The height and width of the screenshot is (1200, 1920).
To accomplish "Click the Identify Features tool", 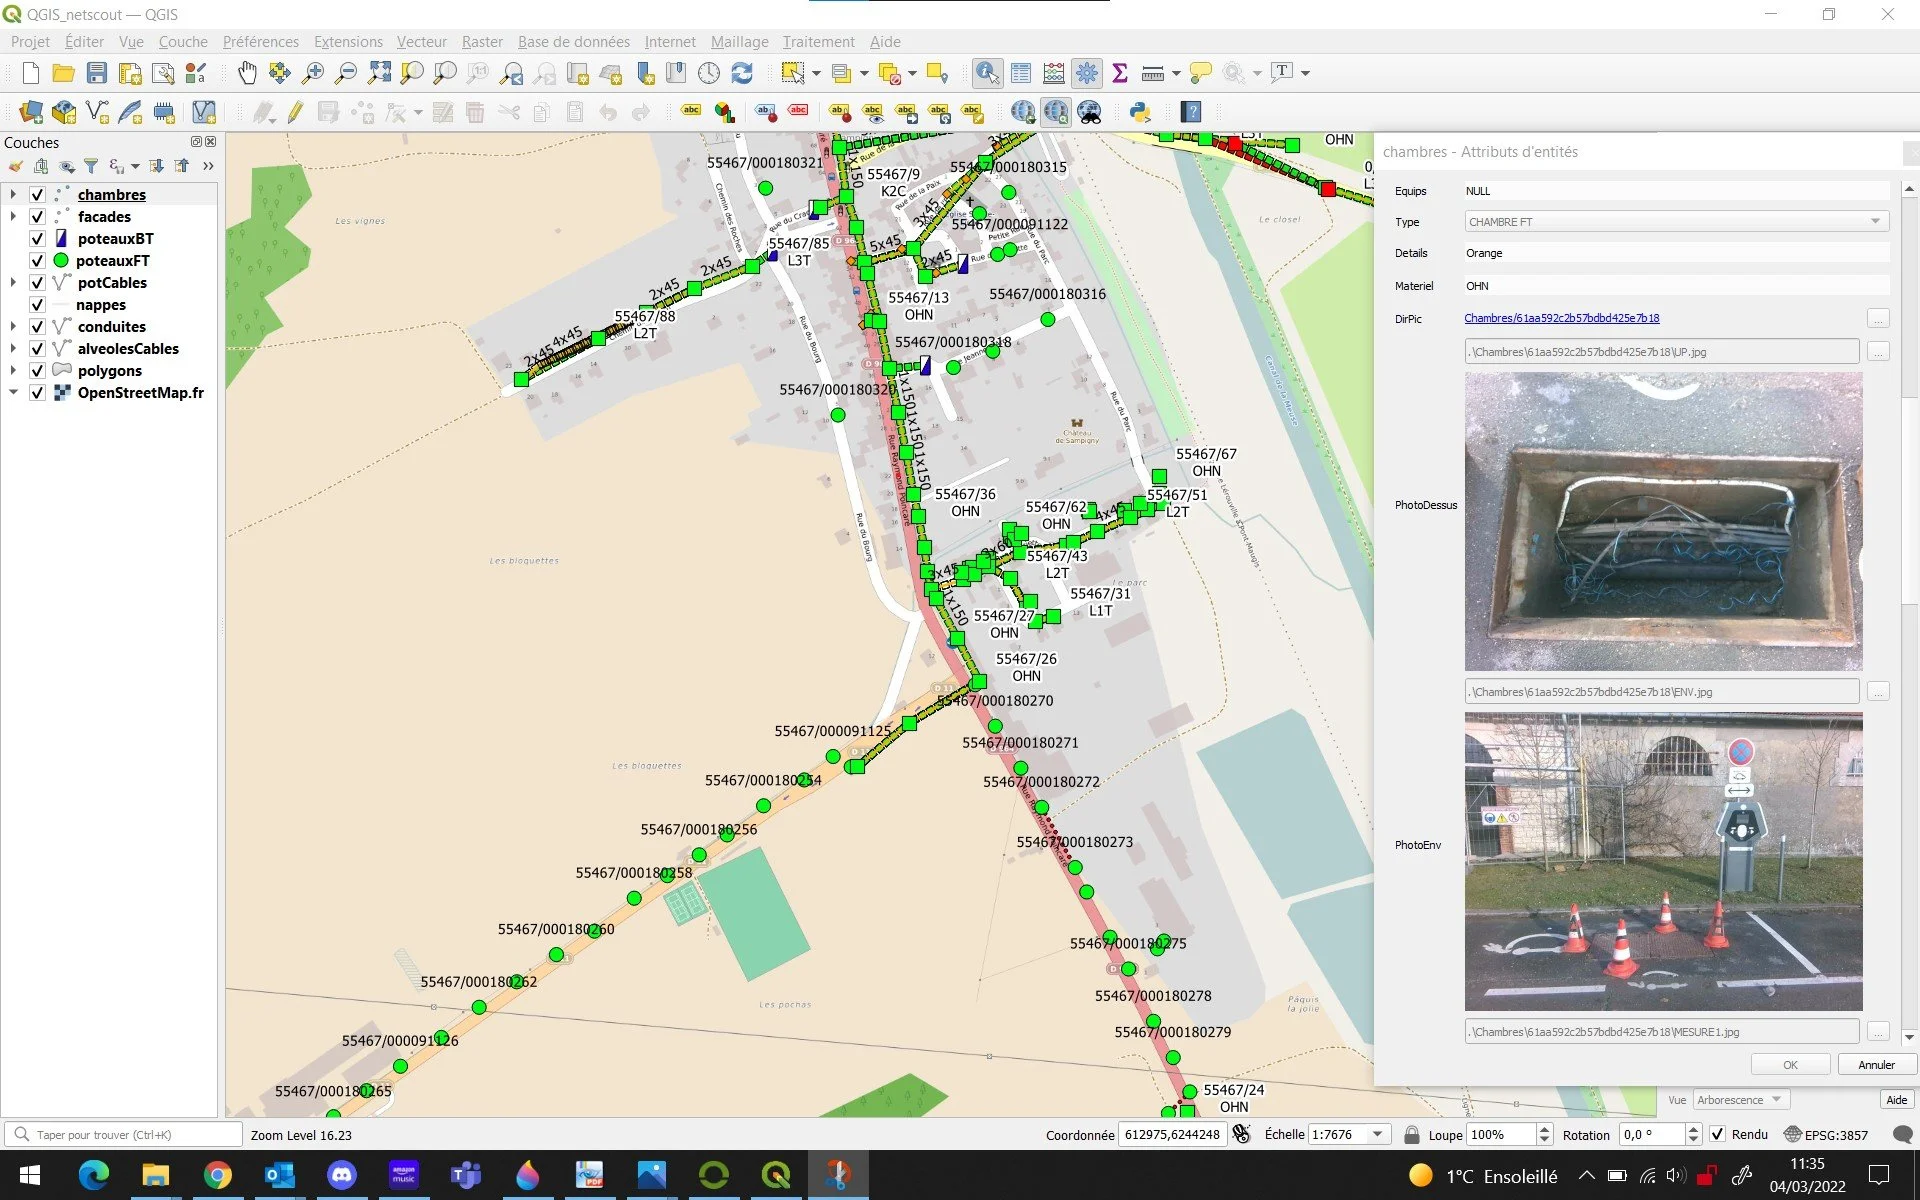I will pos(987,73).
